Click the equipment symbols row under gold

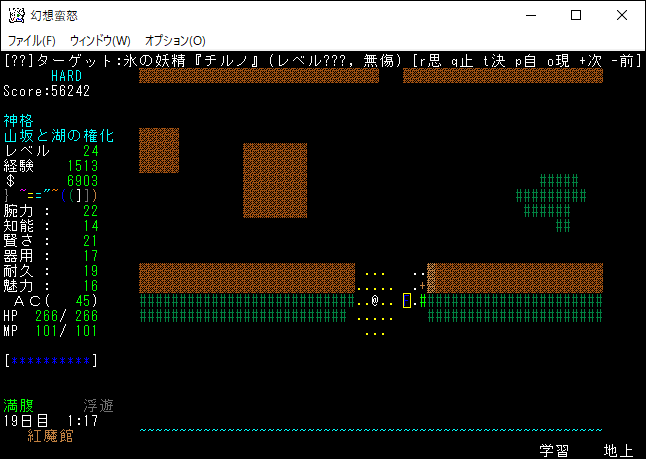[x=50, y=196]
